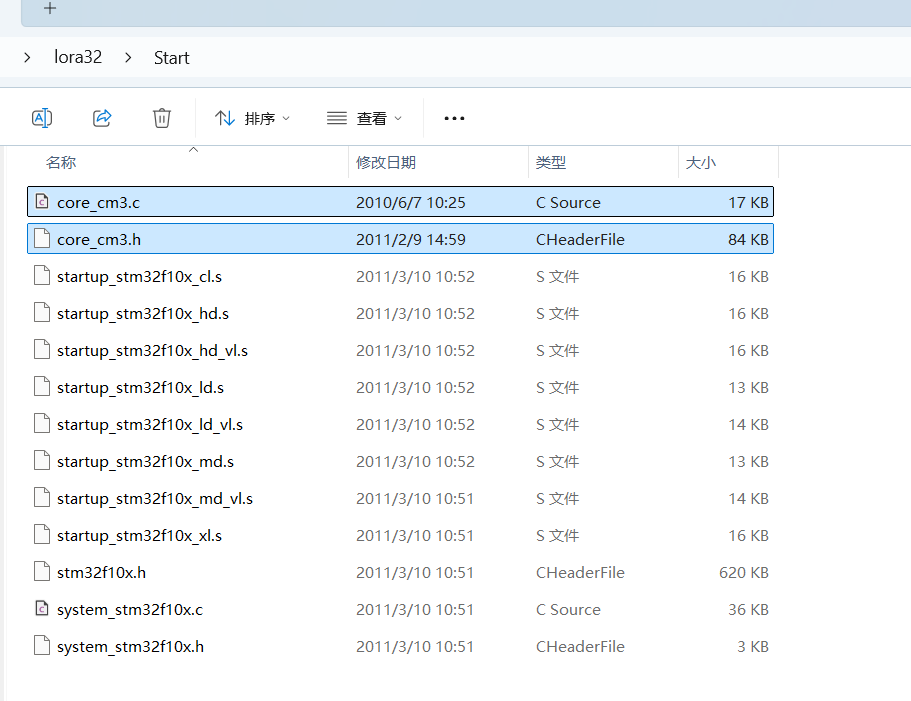Go to lora32 in the breadcrumb
The height and width of the screenshot is (701, 911).
coord(78,57)
